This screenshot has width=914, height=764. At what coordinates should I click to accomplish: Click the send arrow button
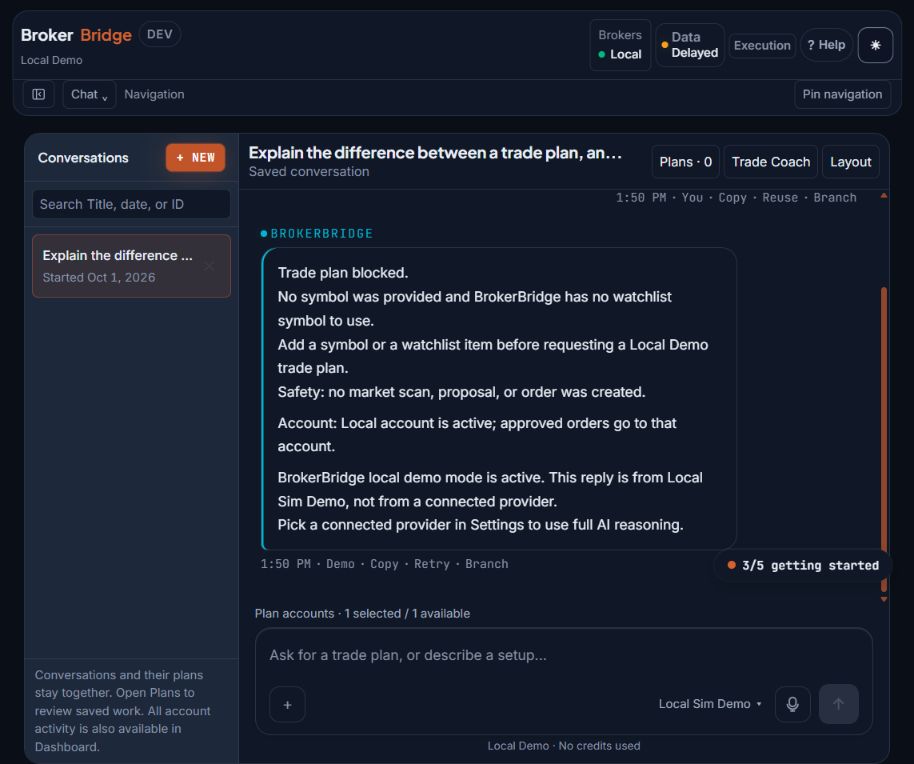(x=838, y=704)
